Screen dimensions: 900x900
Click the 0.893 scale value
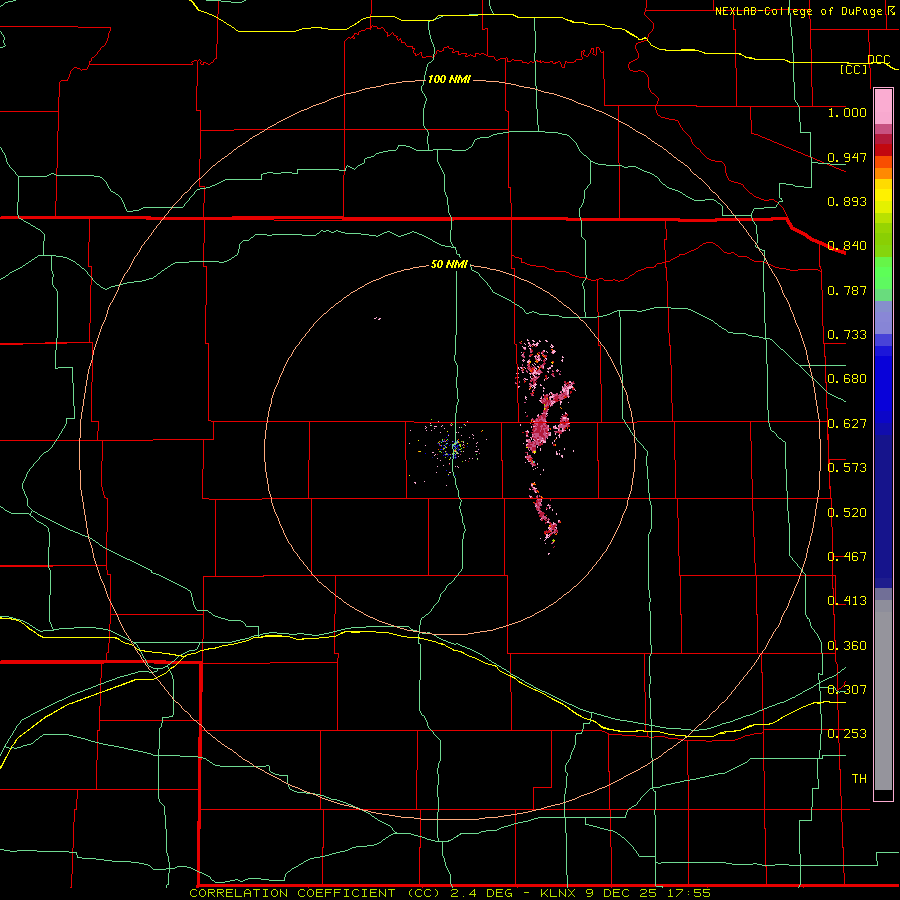click(x=847, y=201)
